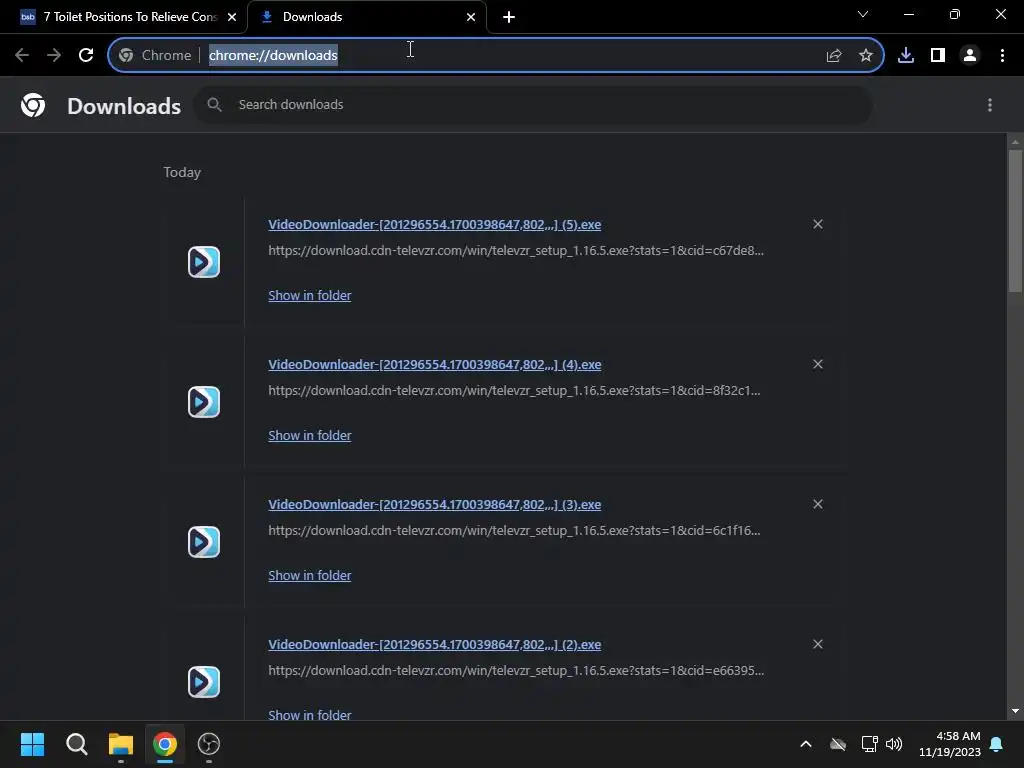Screen dimensions: 1024x768
Task: Click the source URL ending cid=8f32c1
Action: point(514,391)
